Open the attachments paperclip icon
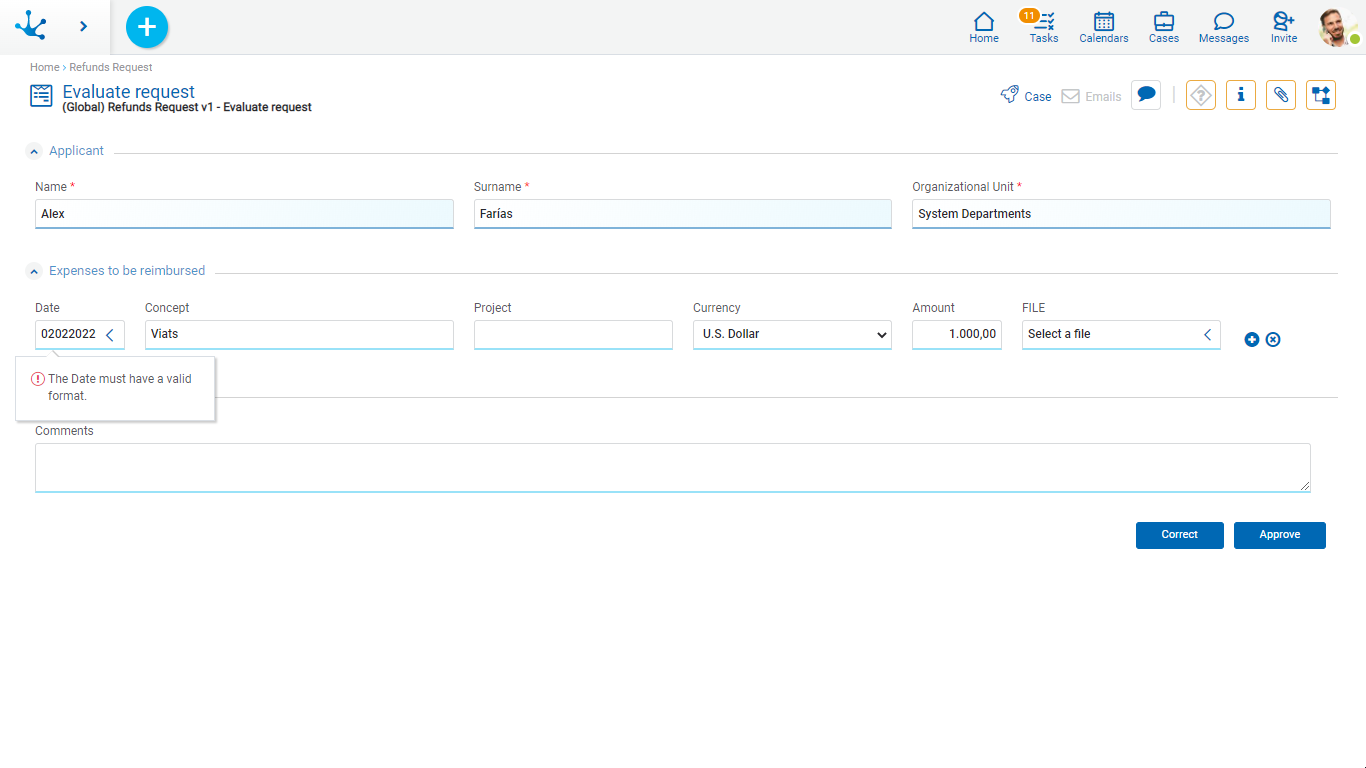The height and width of the screenshot is (768, 1366). (x=1281, y=95)
